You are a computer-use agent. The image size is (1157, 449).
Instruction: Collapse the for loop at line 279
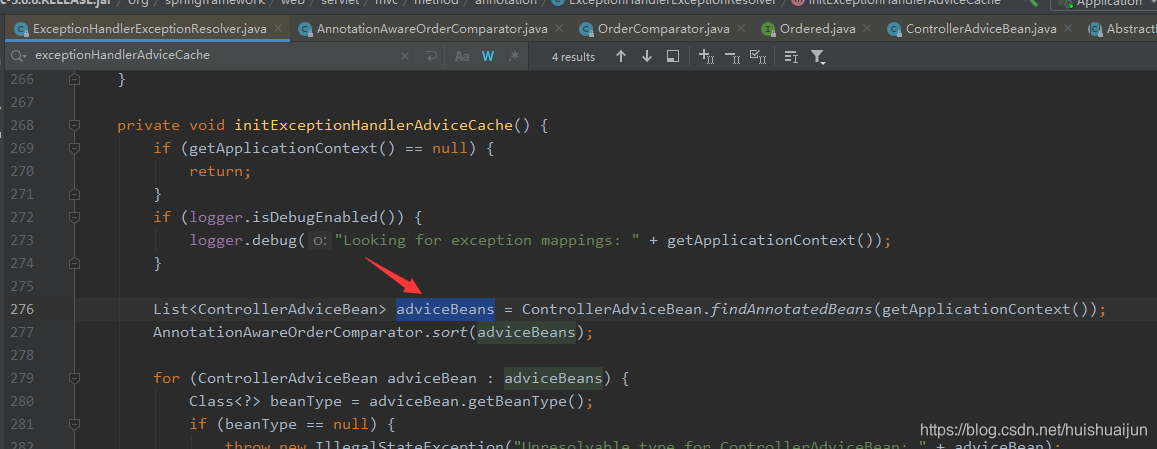74,378
